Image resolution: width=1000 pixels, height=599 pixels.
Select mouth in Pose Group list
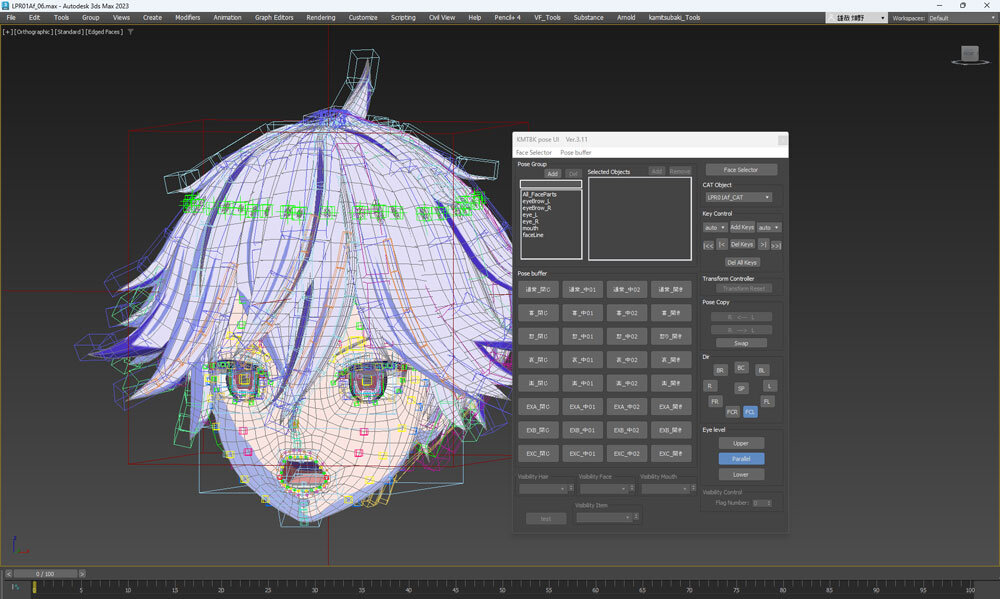coord(531,228)
